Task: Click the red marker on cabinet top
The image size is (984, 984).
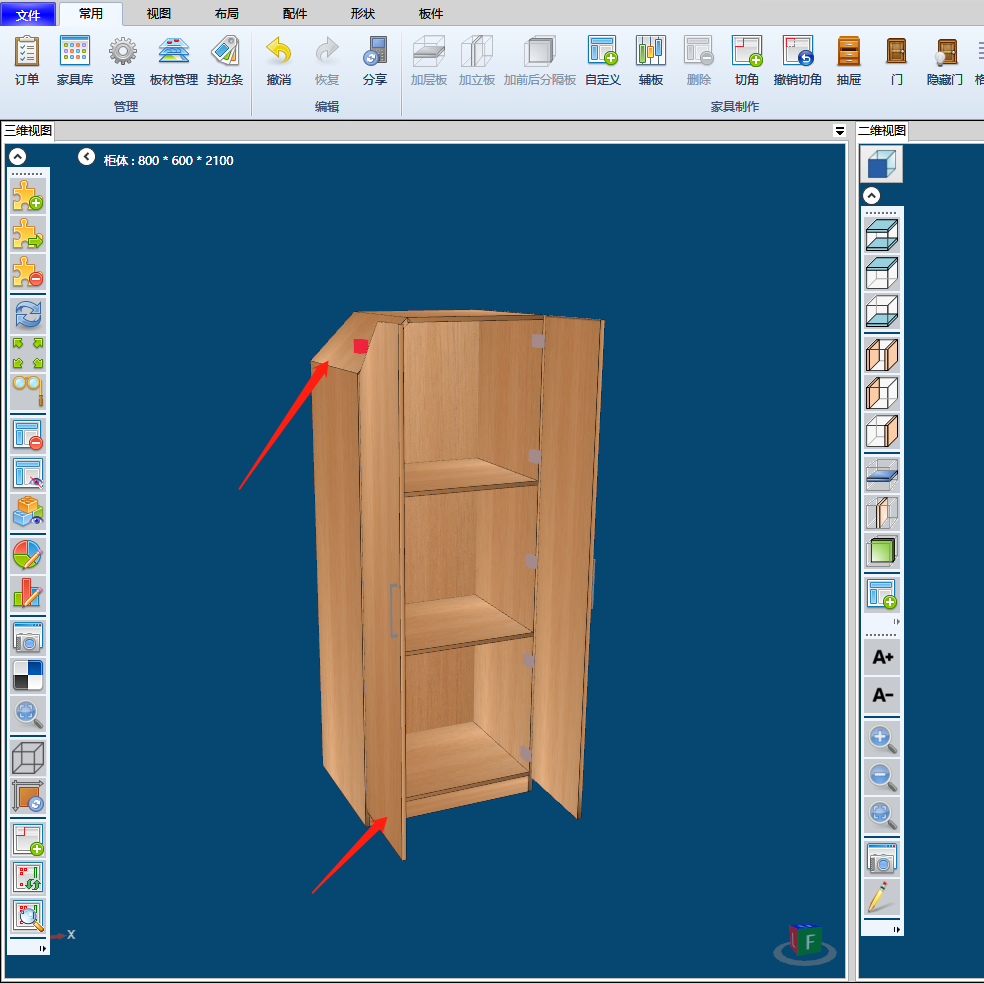Action: pos(361,346)
